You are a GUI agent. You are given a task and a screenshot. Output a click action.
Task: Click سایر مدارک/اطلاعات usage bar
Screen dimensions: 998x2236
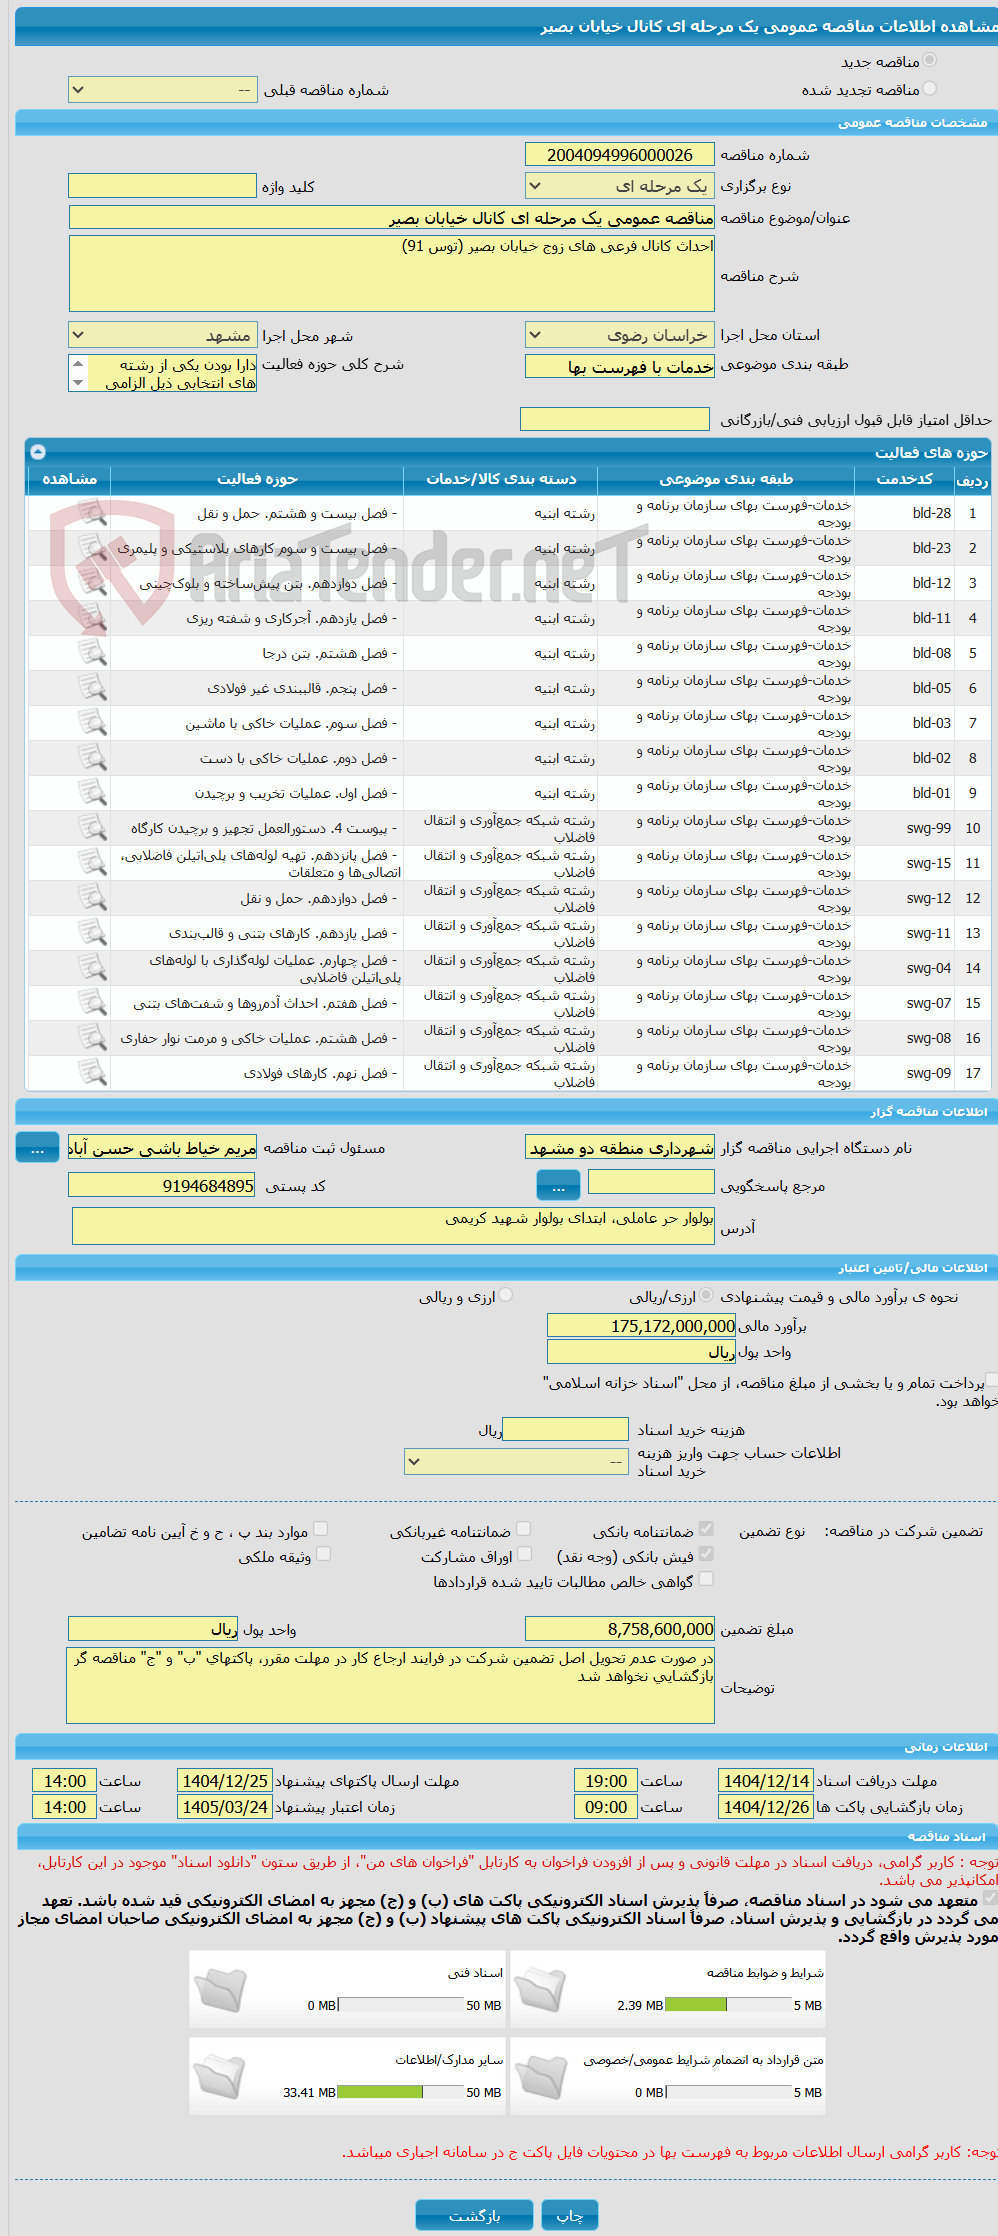(400, 2092)
